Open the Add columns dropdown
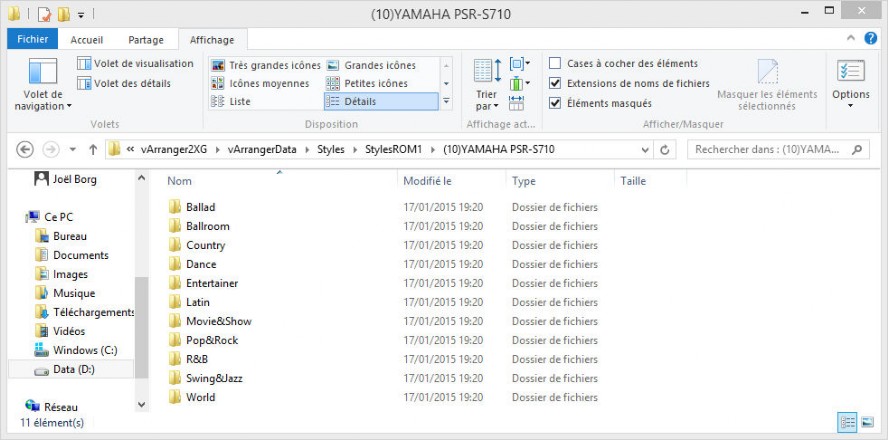 (520, 84)
